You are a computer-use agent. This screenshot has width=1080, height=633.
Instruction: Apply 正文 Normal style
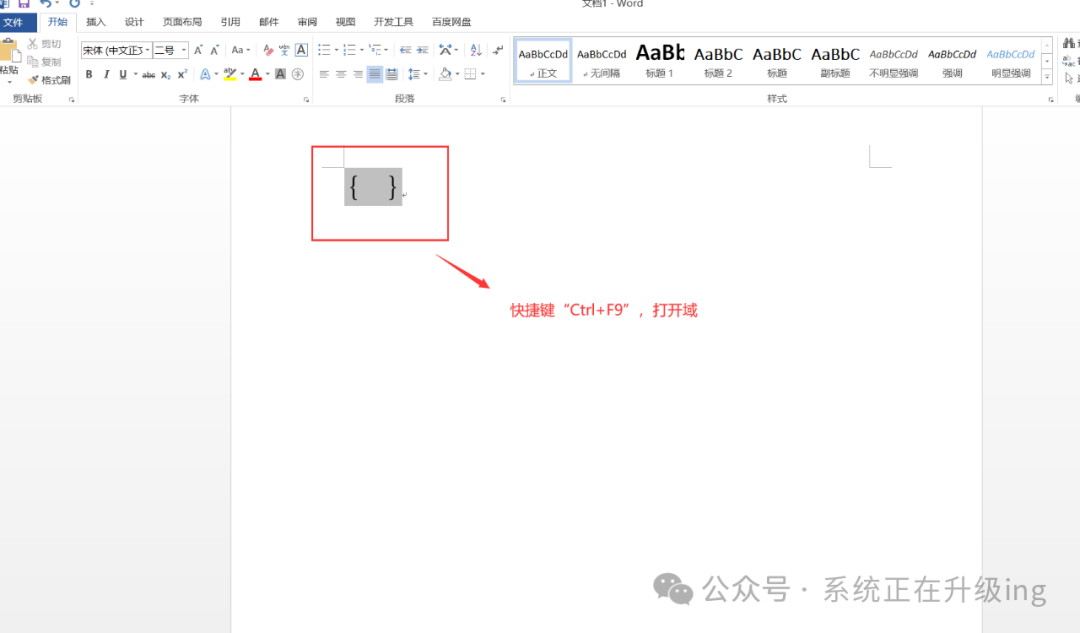(543, 61)
